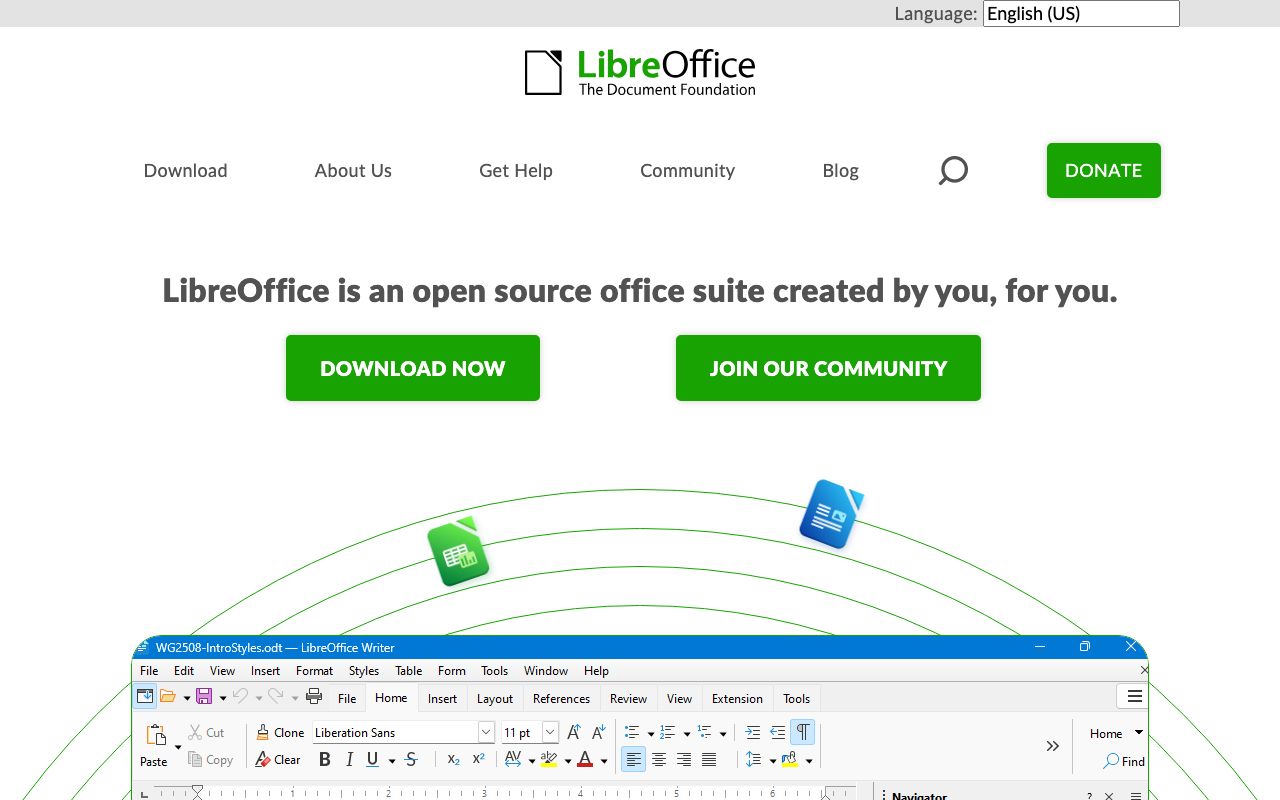The image size is (1280, 800).
Task: Open the About Us navigation link
Action: 353,170
